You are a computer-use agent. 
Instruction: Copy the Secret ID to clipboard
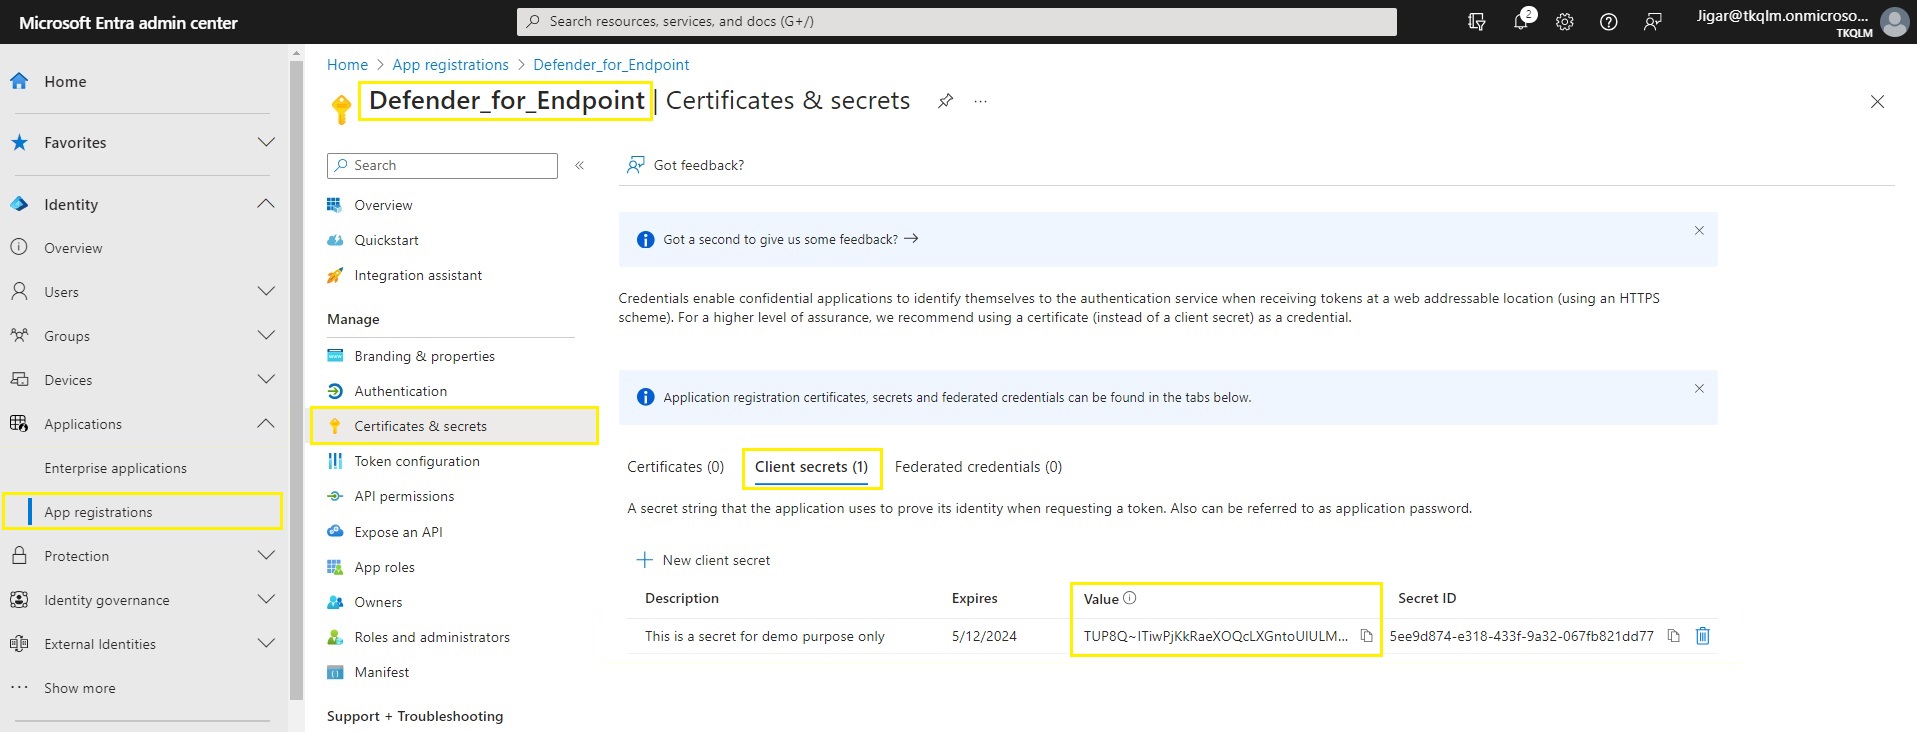coord(1673,636)
